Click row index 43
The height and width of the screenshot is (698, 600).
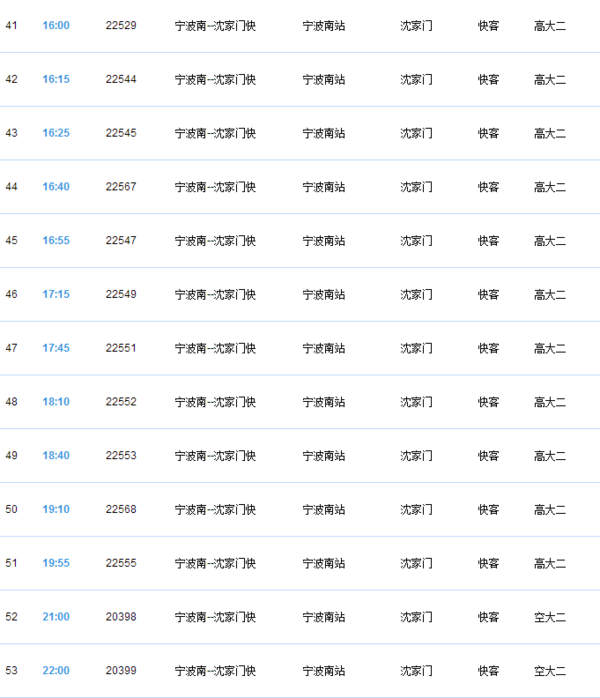coord(12,133)
